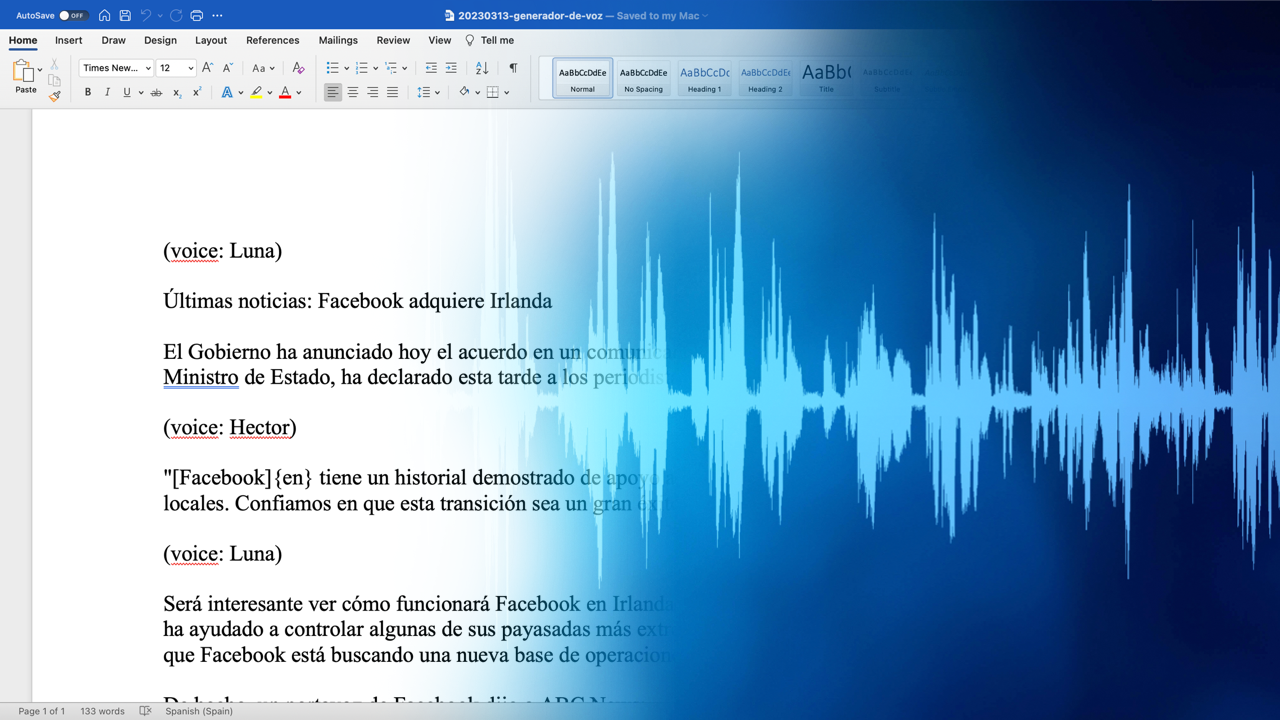Open the title bar more options ellipsis
This screenshot has height=720, width=1280.
[217, 16]
